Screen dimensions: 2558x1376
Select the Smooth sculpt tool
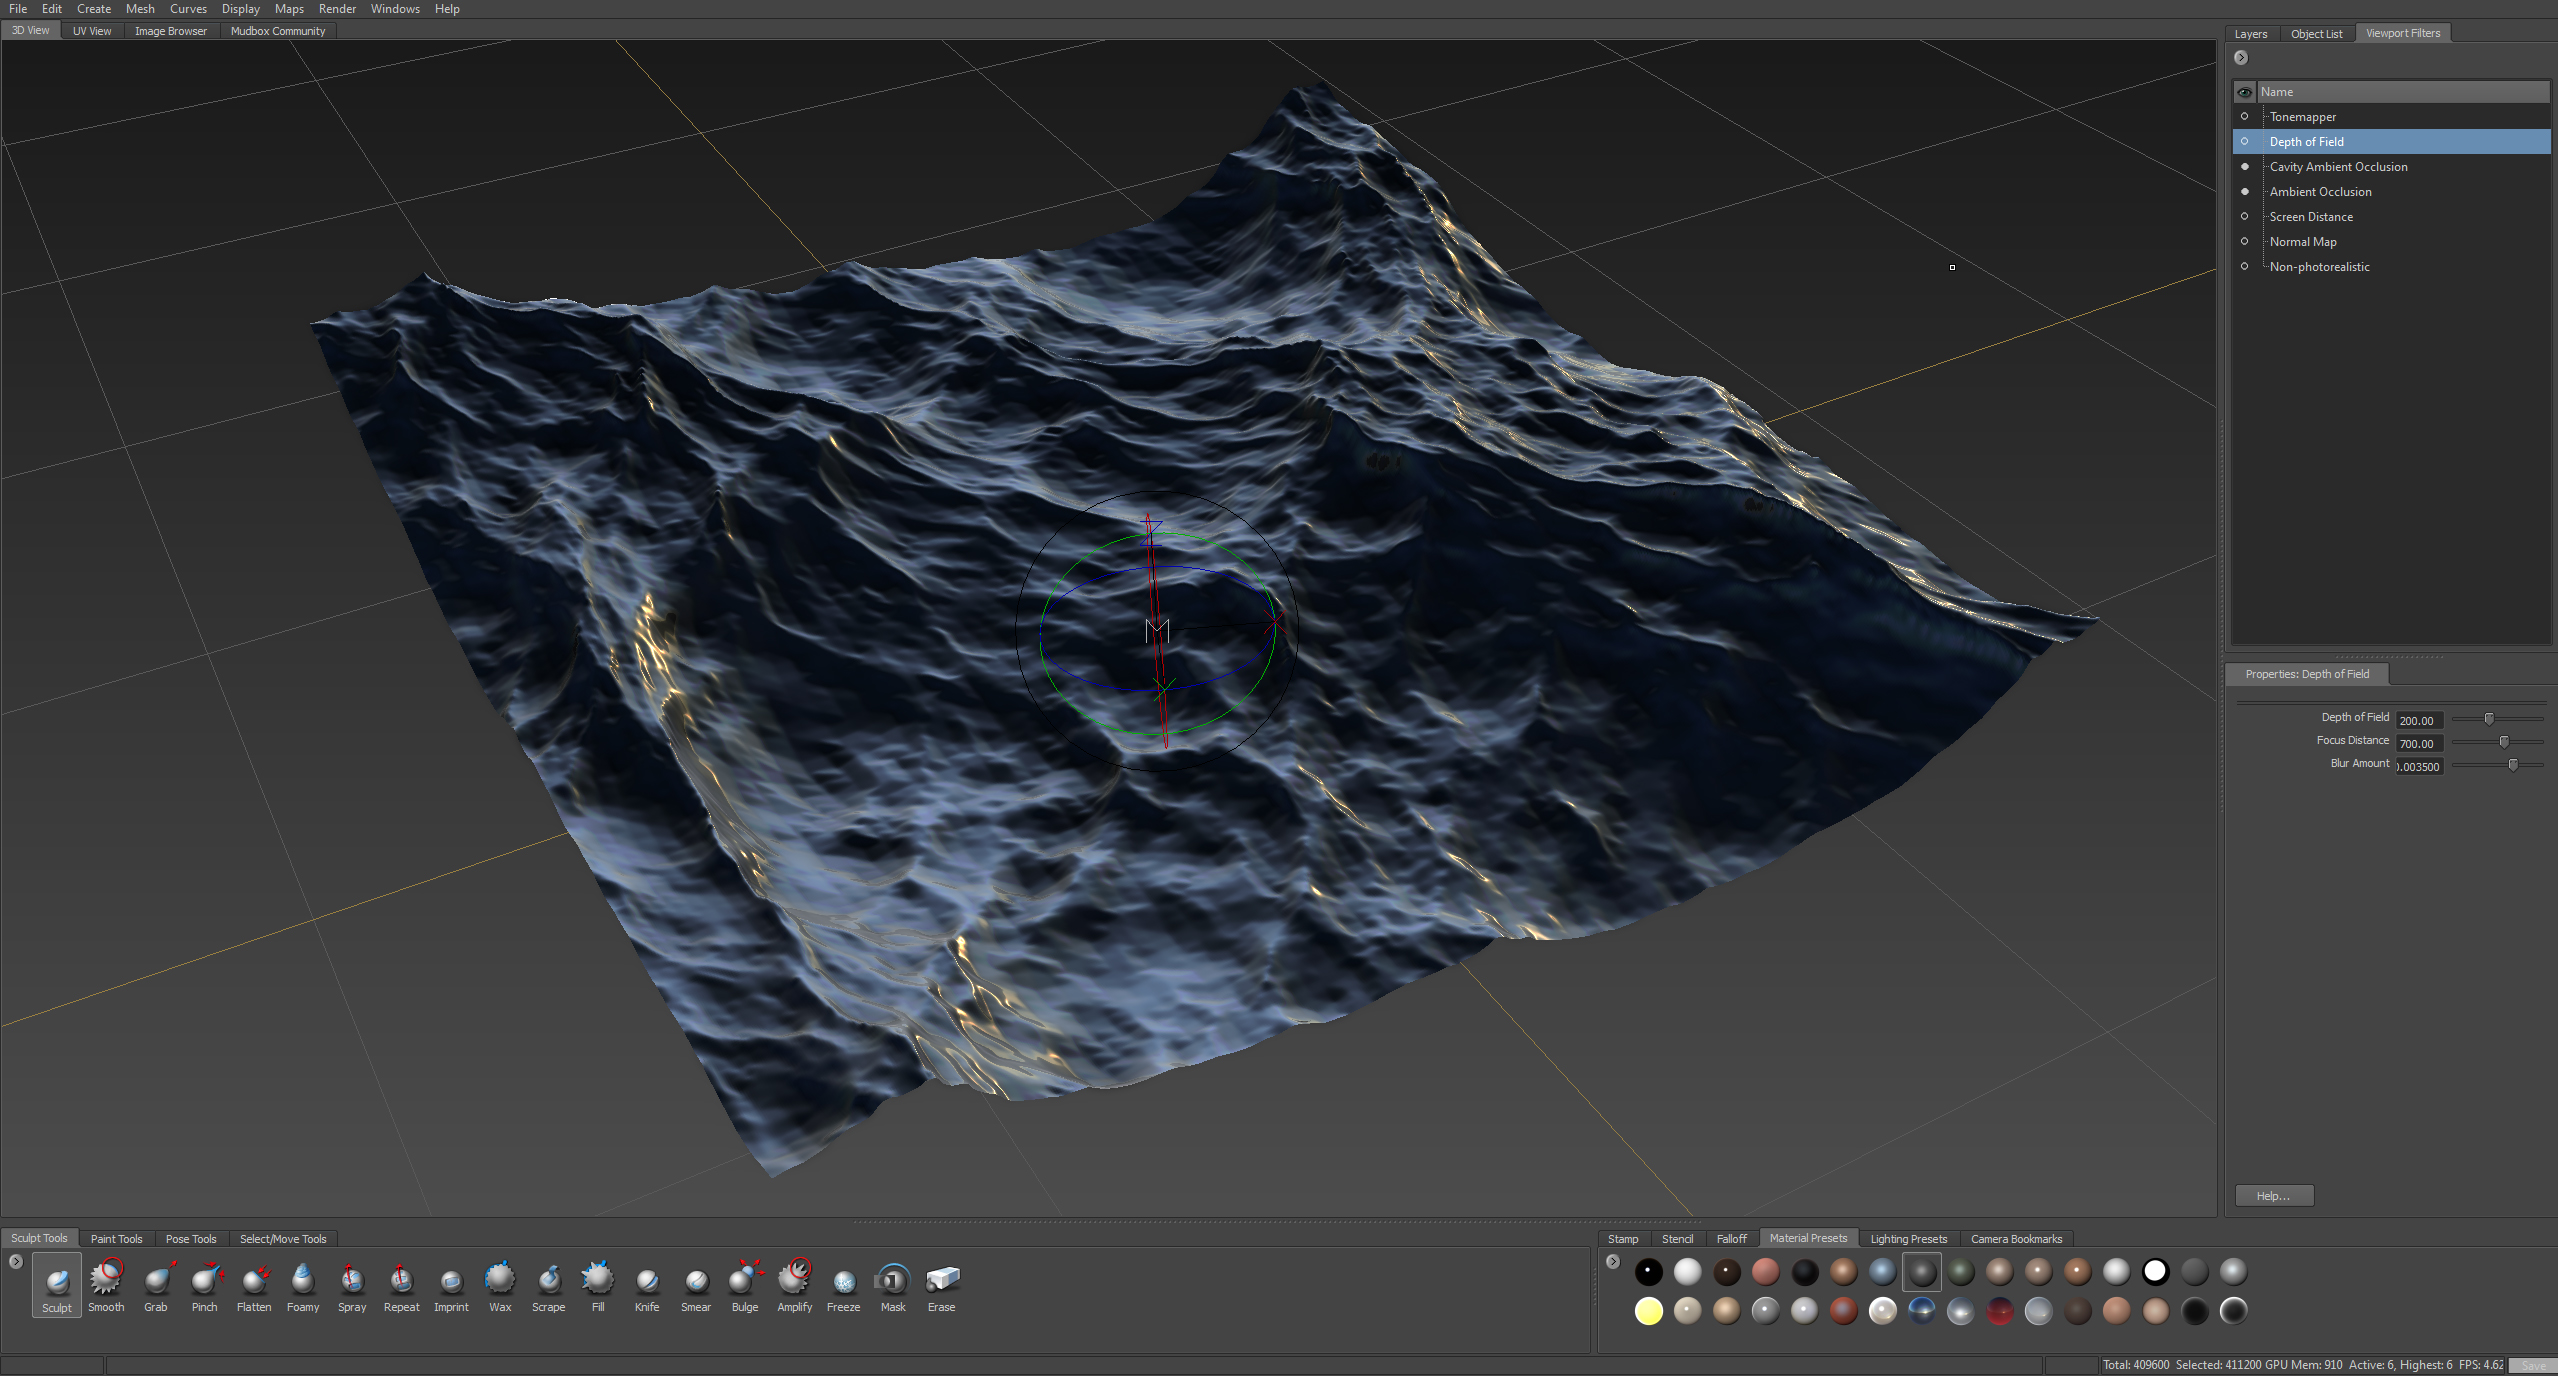coord(106,1284)
